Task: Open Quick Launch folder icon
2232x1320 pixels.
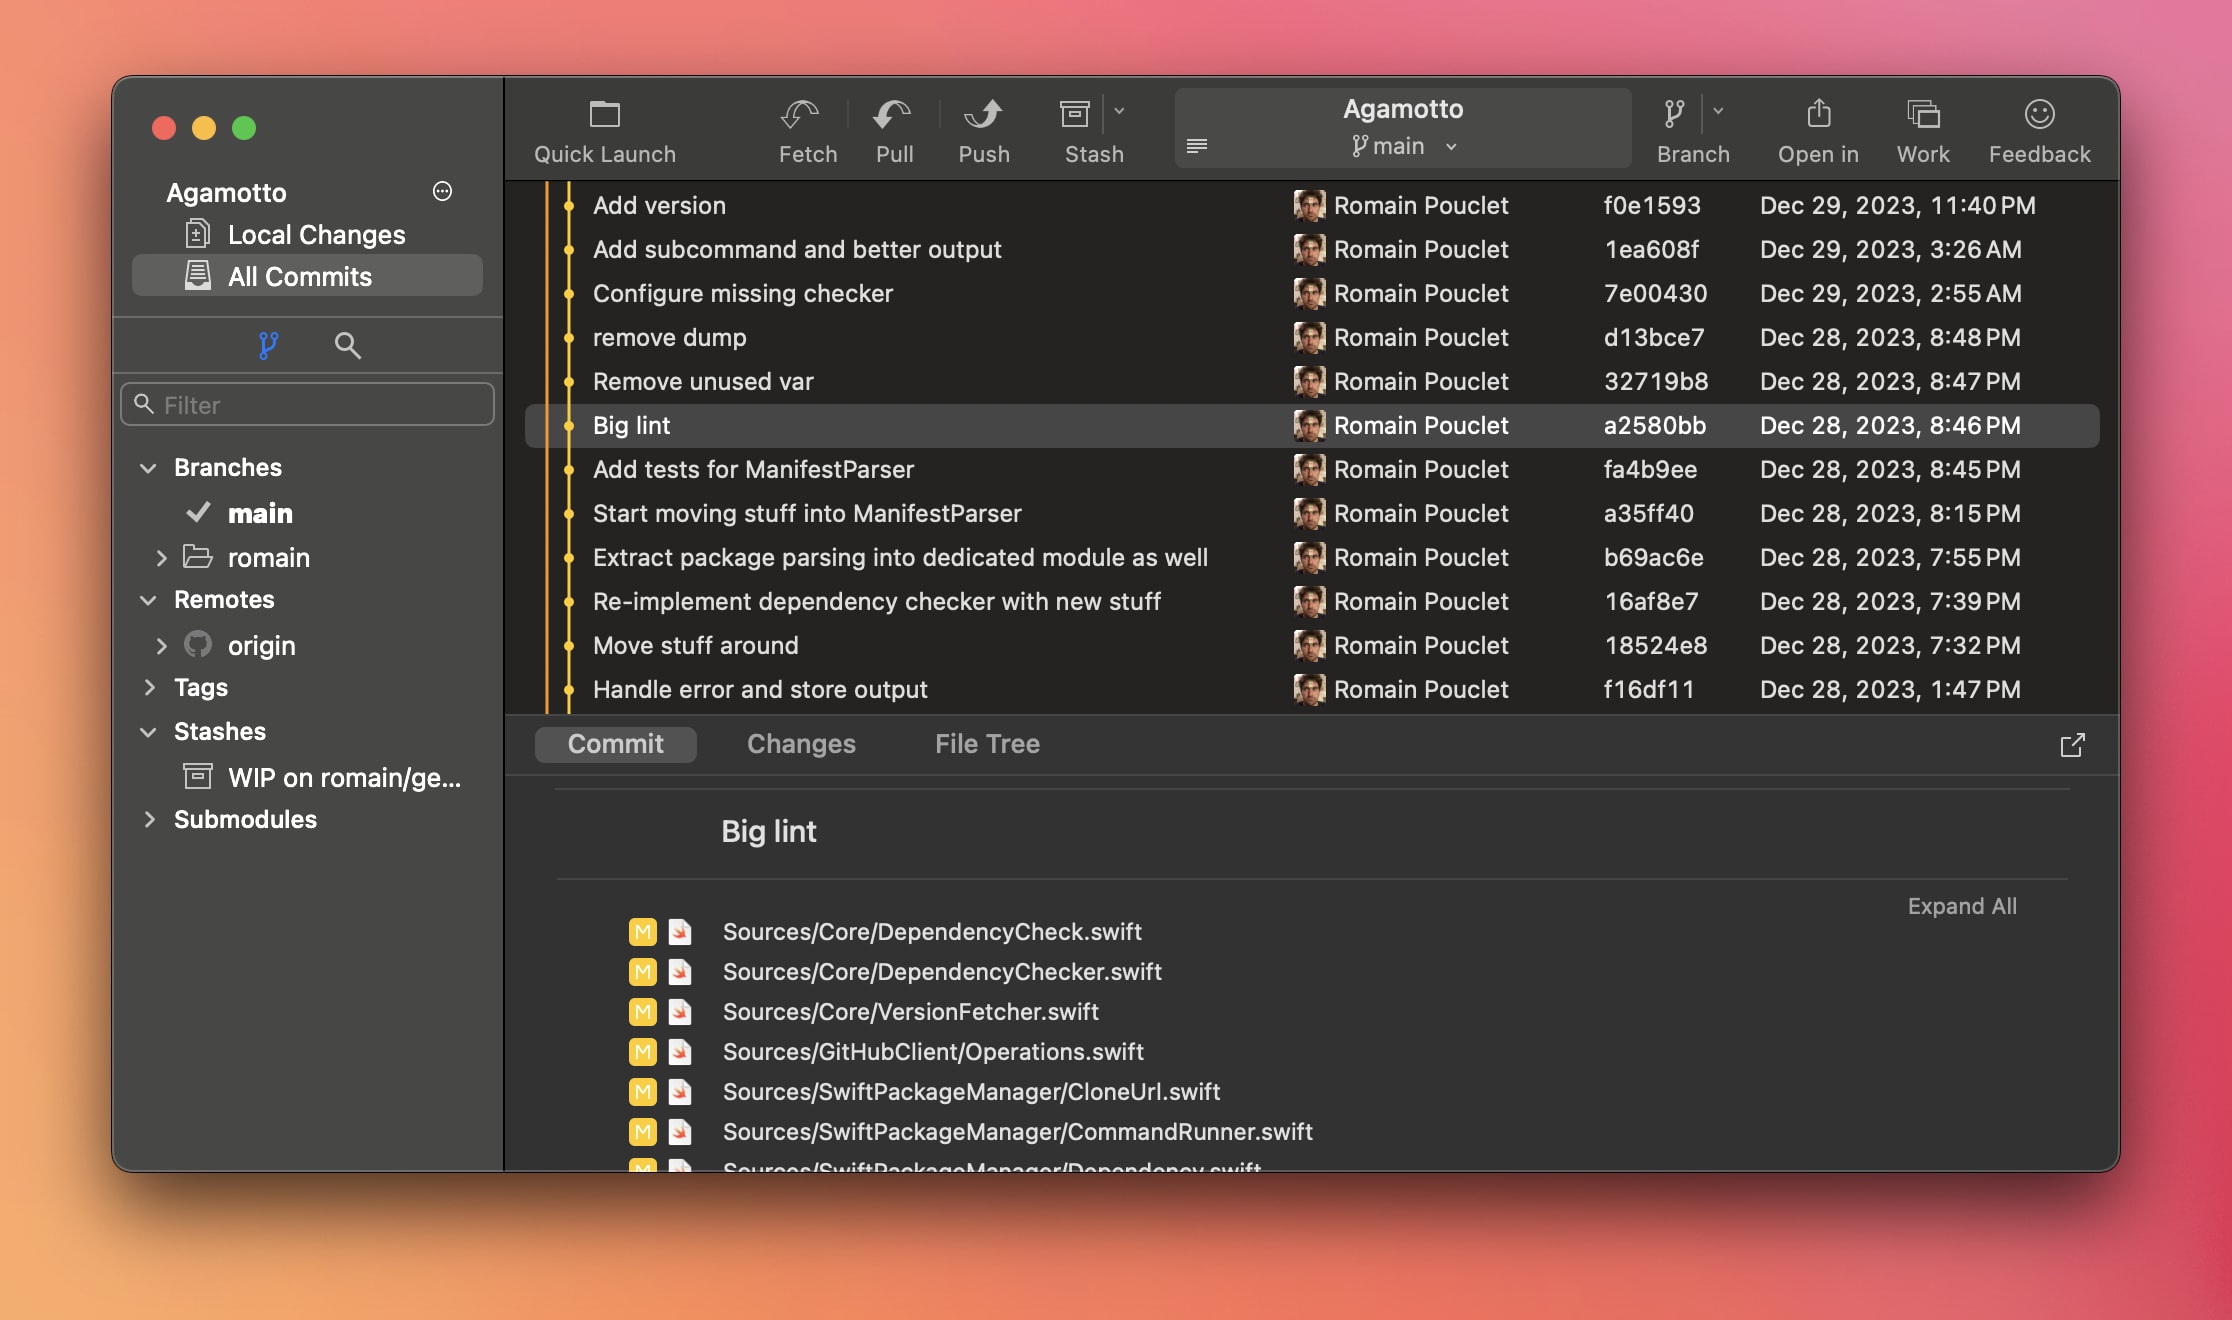Action: (x=604, y=114)
